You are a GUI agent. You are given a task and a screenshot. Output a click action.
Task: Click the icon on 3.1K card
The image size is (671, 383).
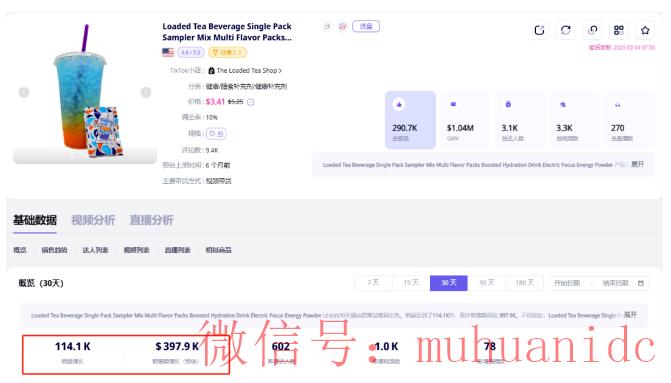(508, 104)
